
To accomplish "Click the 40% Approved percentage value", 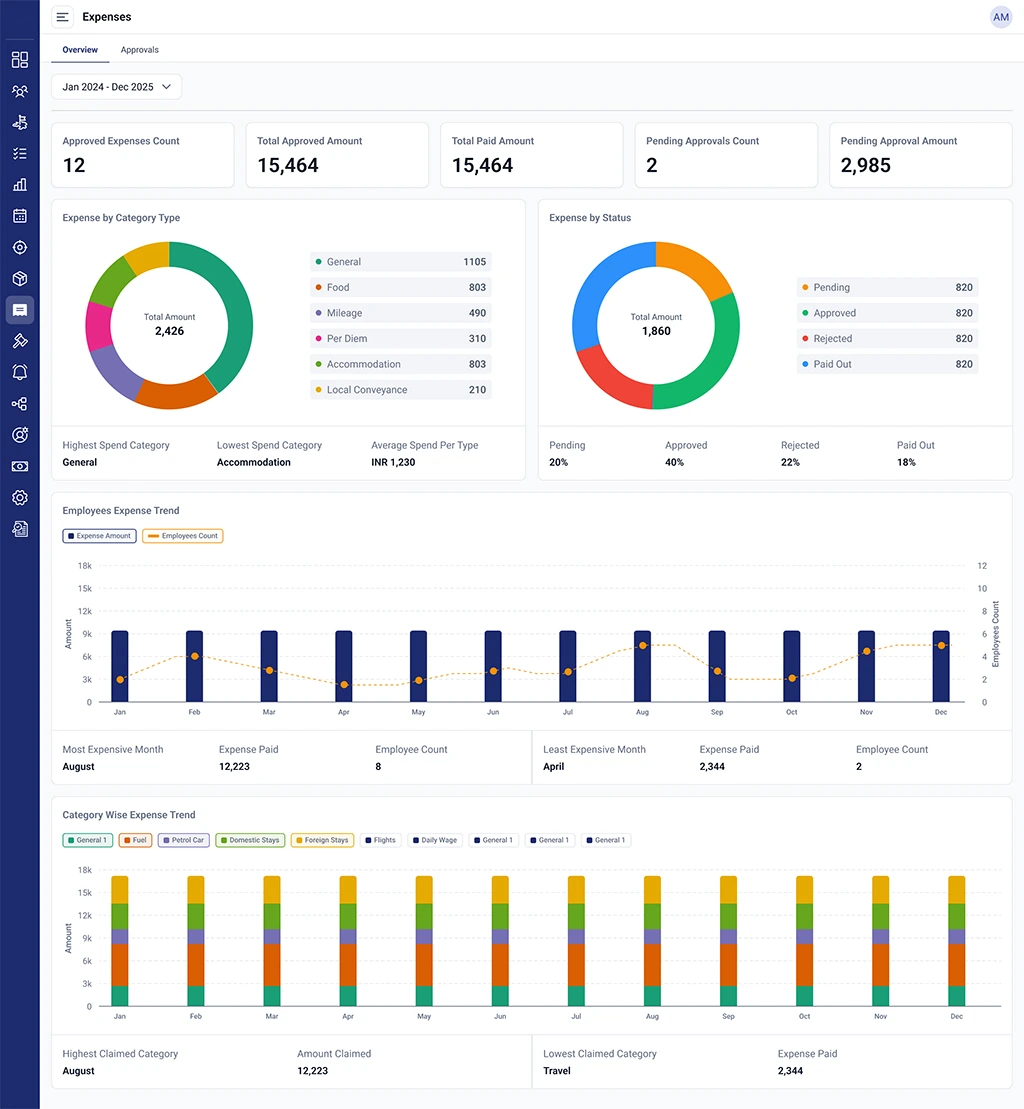I will tap(674, 463).
